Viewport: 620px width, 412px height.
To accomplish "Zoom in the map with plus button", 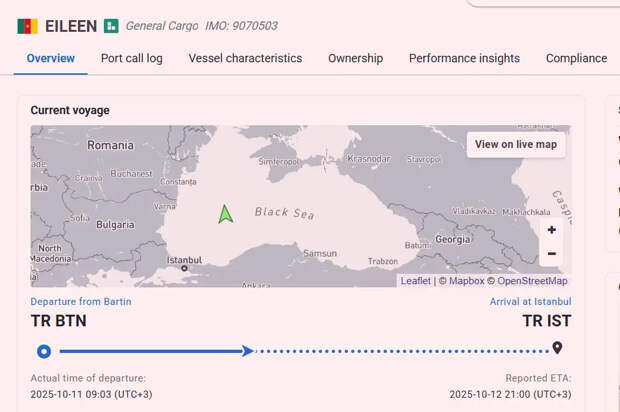I will pos(551,230).
